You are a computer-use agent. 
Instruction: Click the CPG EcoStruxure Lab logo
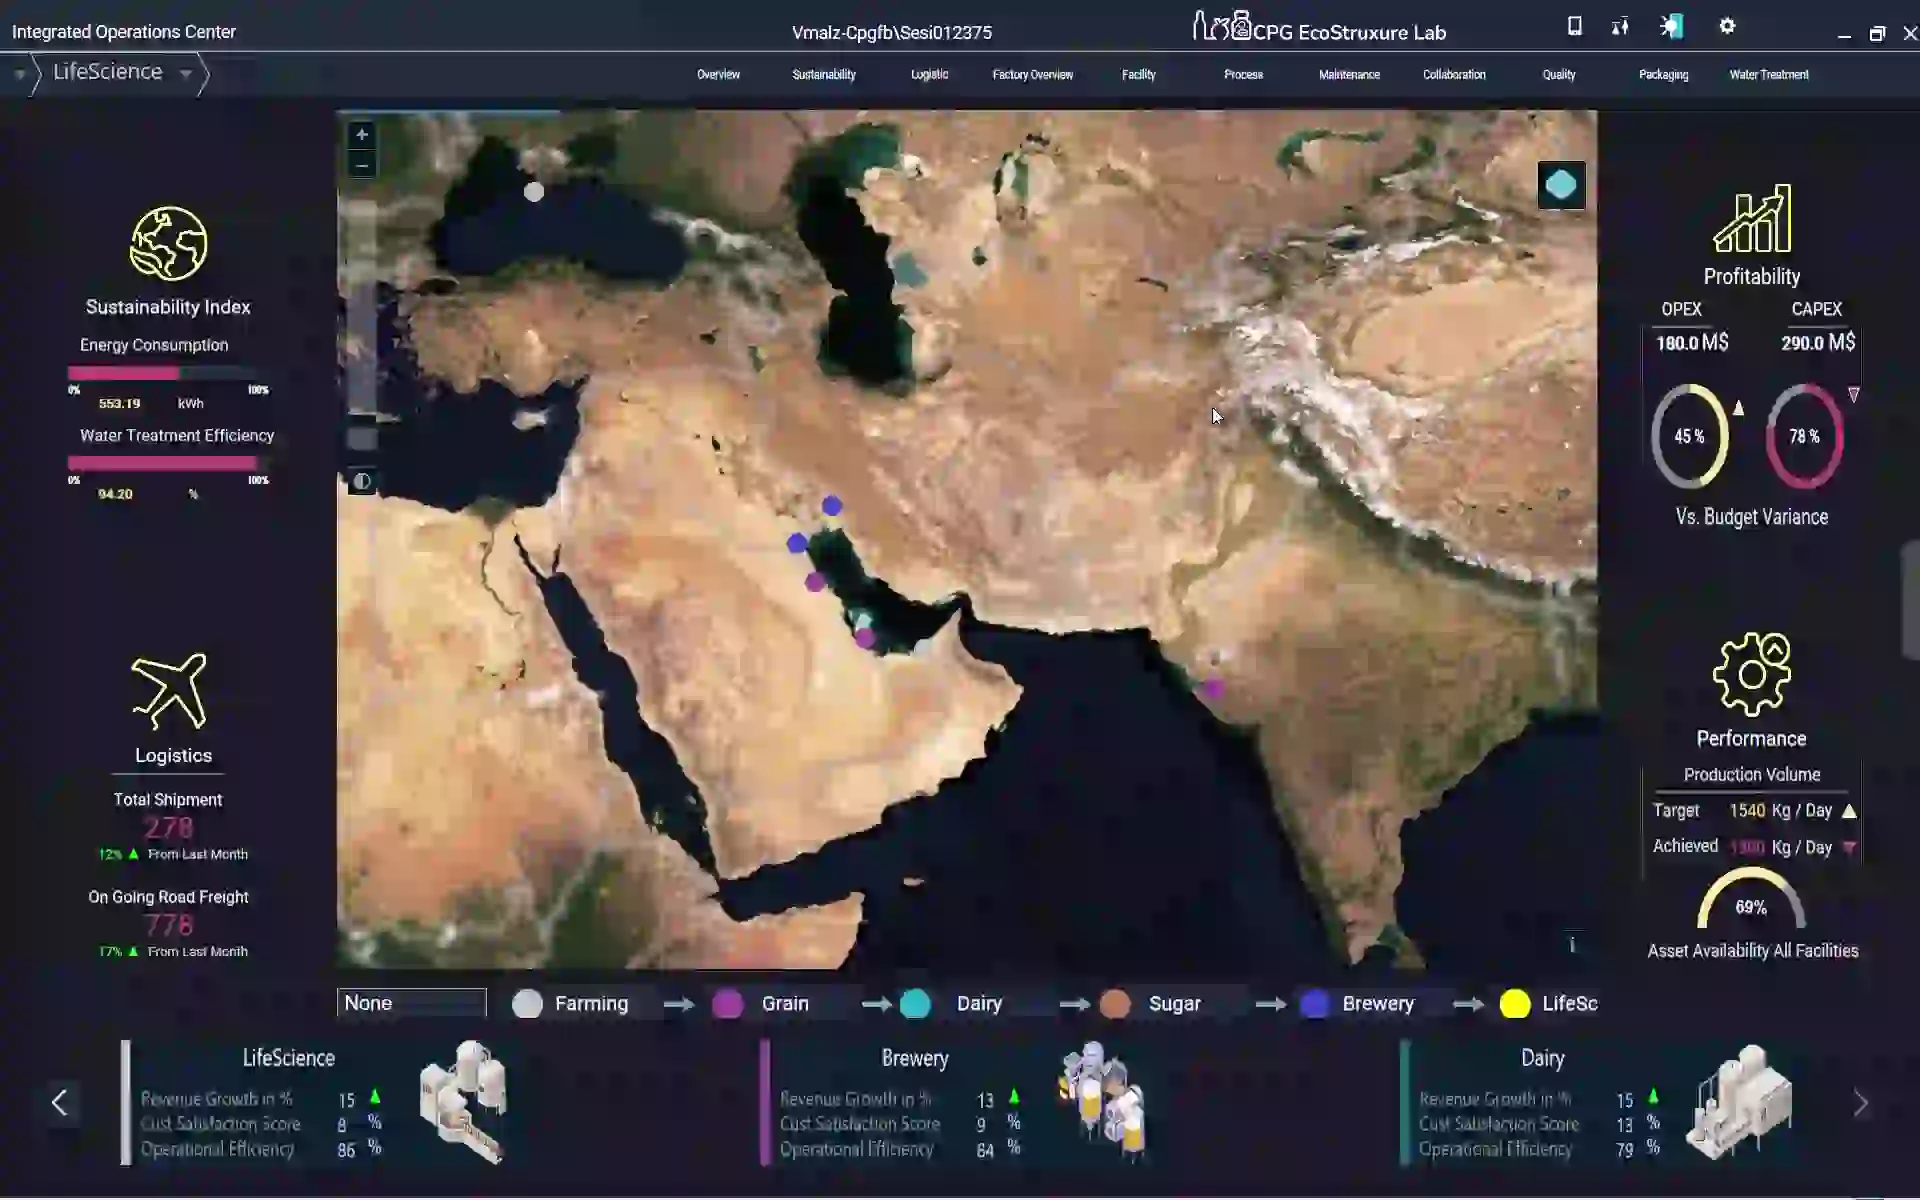coord(1320,29)
